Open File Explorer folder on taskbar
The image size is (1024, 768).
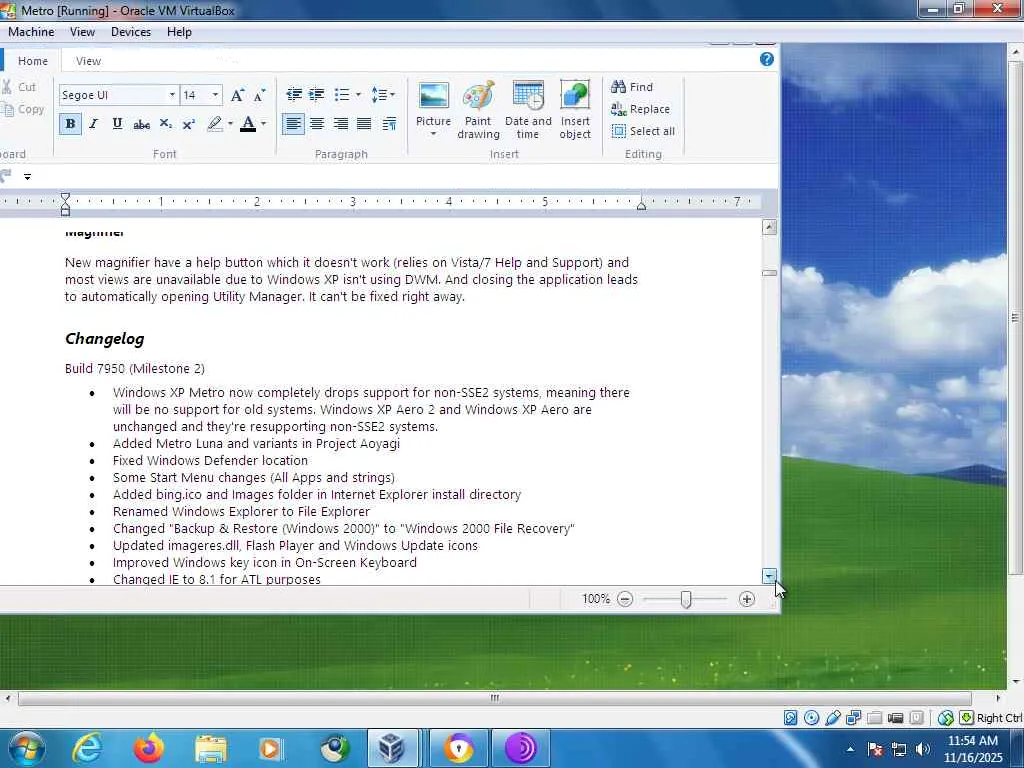[x=210, y=748]
